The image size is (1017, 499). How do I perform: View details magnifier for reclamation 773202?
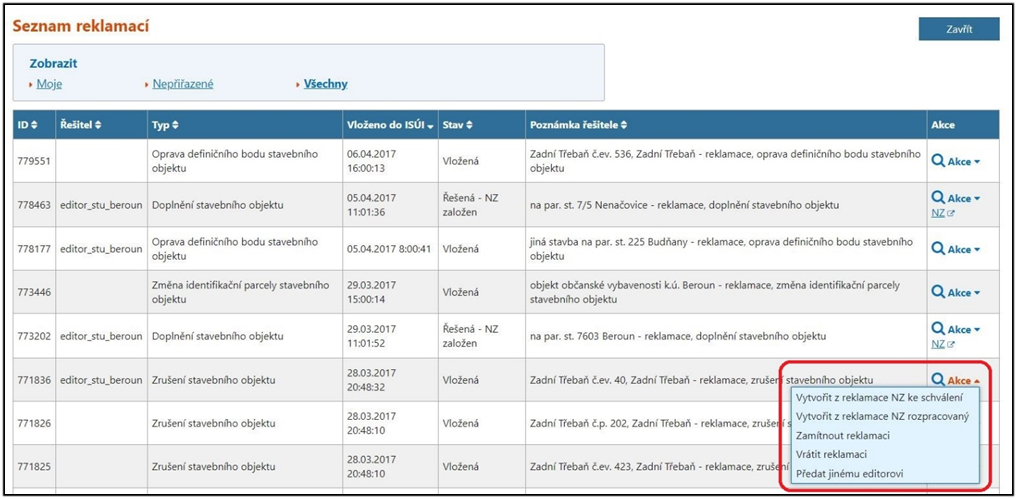click(938, 329)
